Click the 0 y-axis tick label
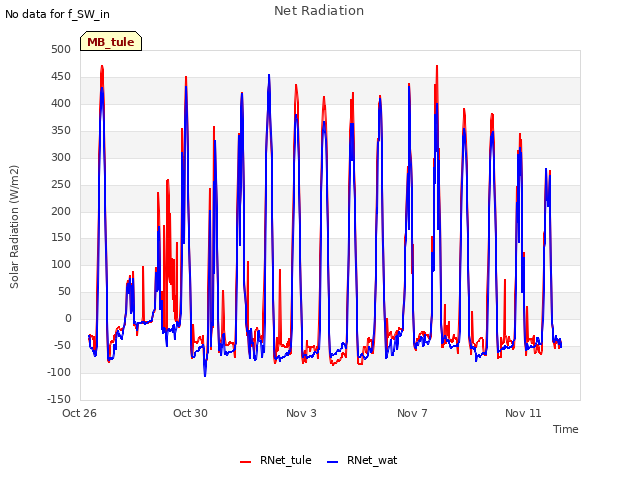 68,318
